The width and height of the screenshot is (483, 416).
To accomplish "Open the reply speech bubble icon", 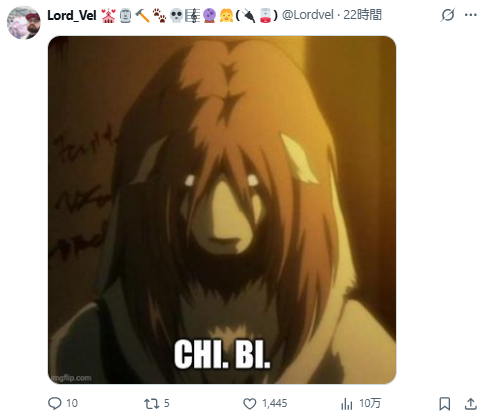I will [x=55, y=403].
